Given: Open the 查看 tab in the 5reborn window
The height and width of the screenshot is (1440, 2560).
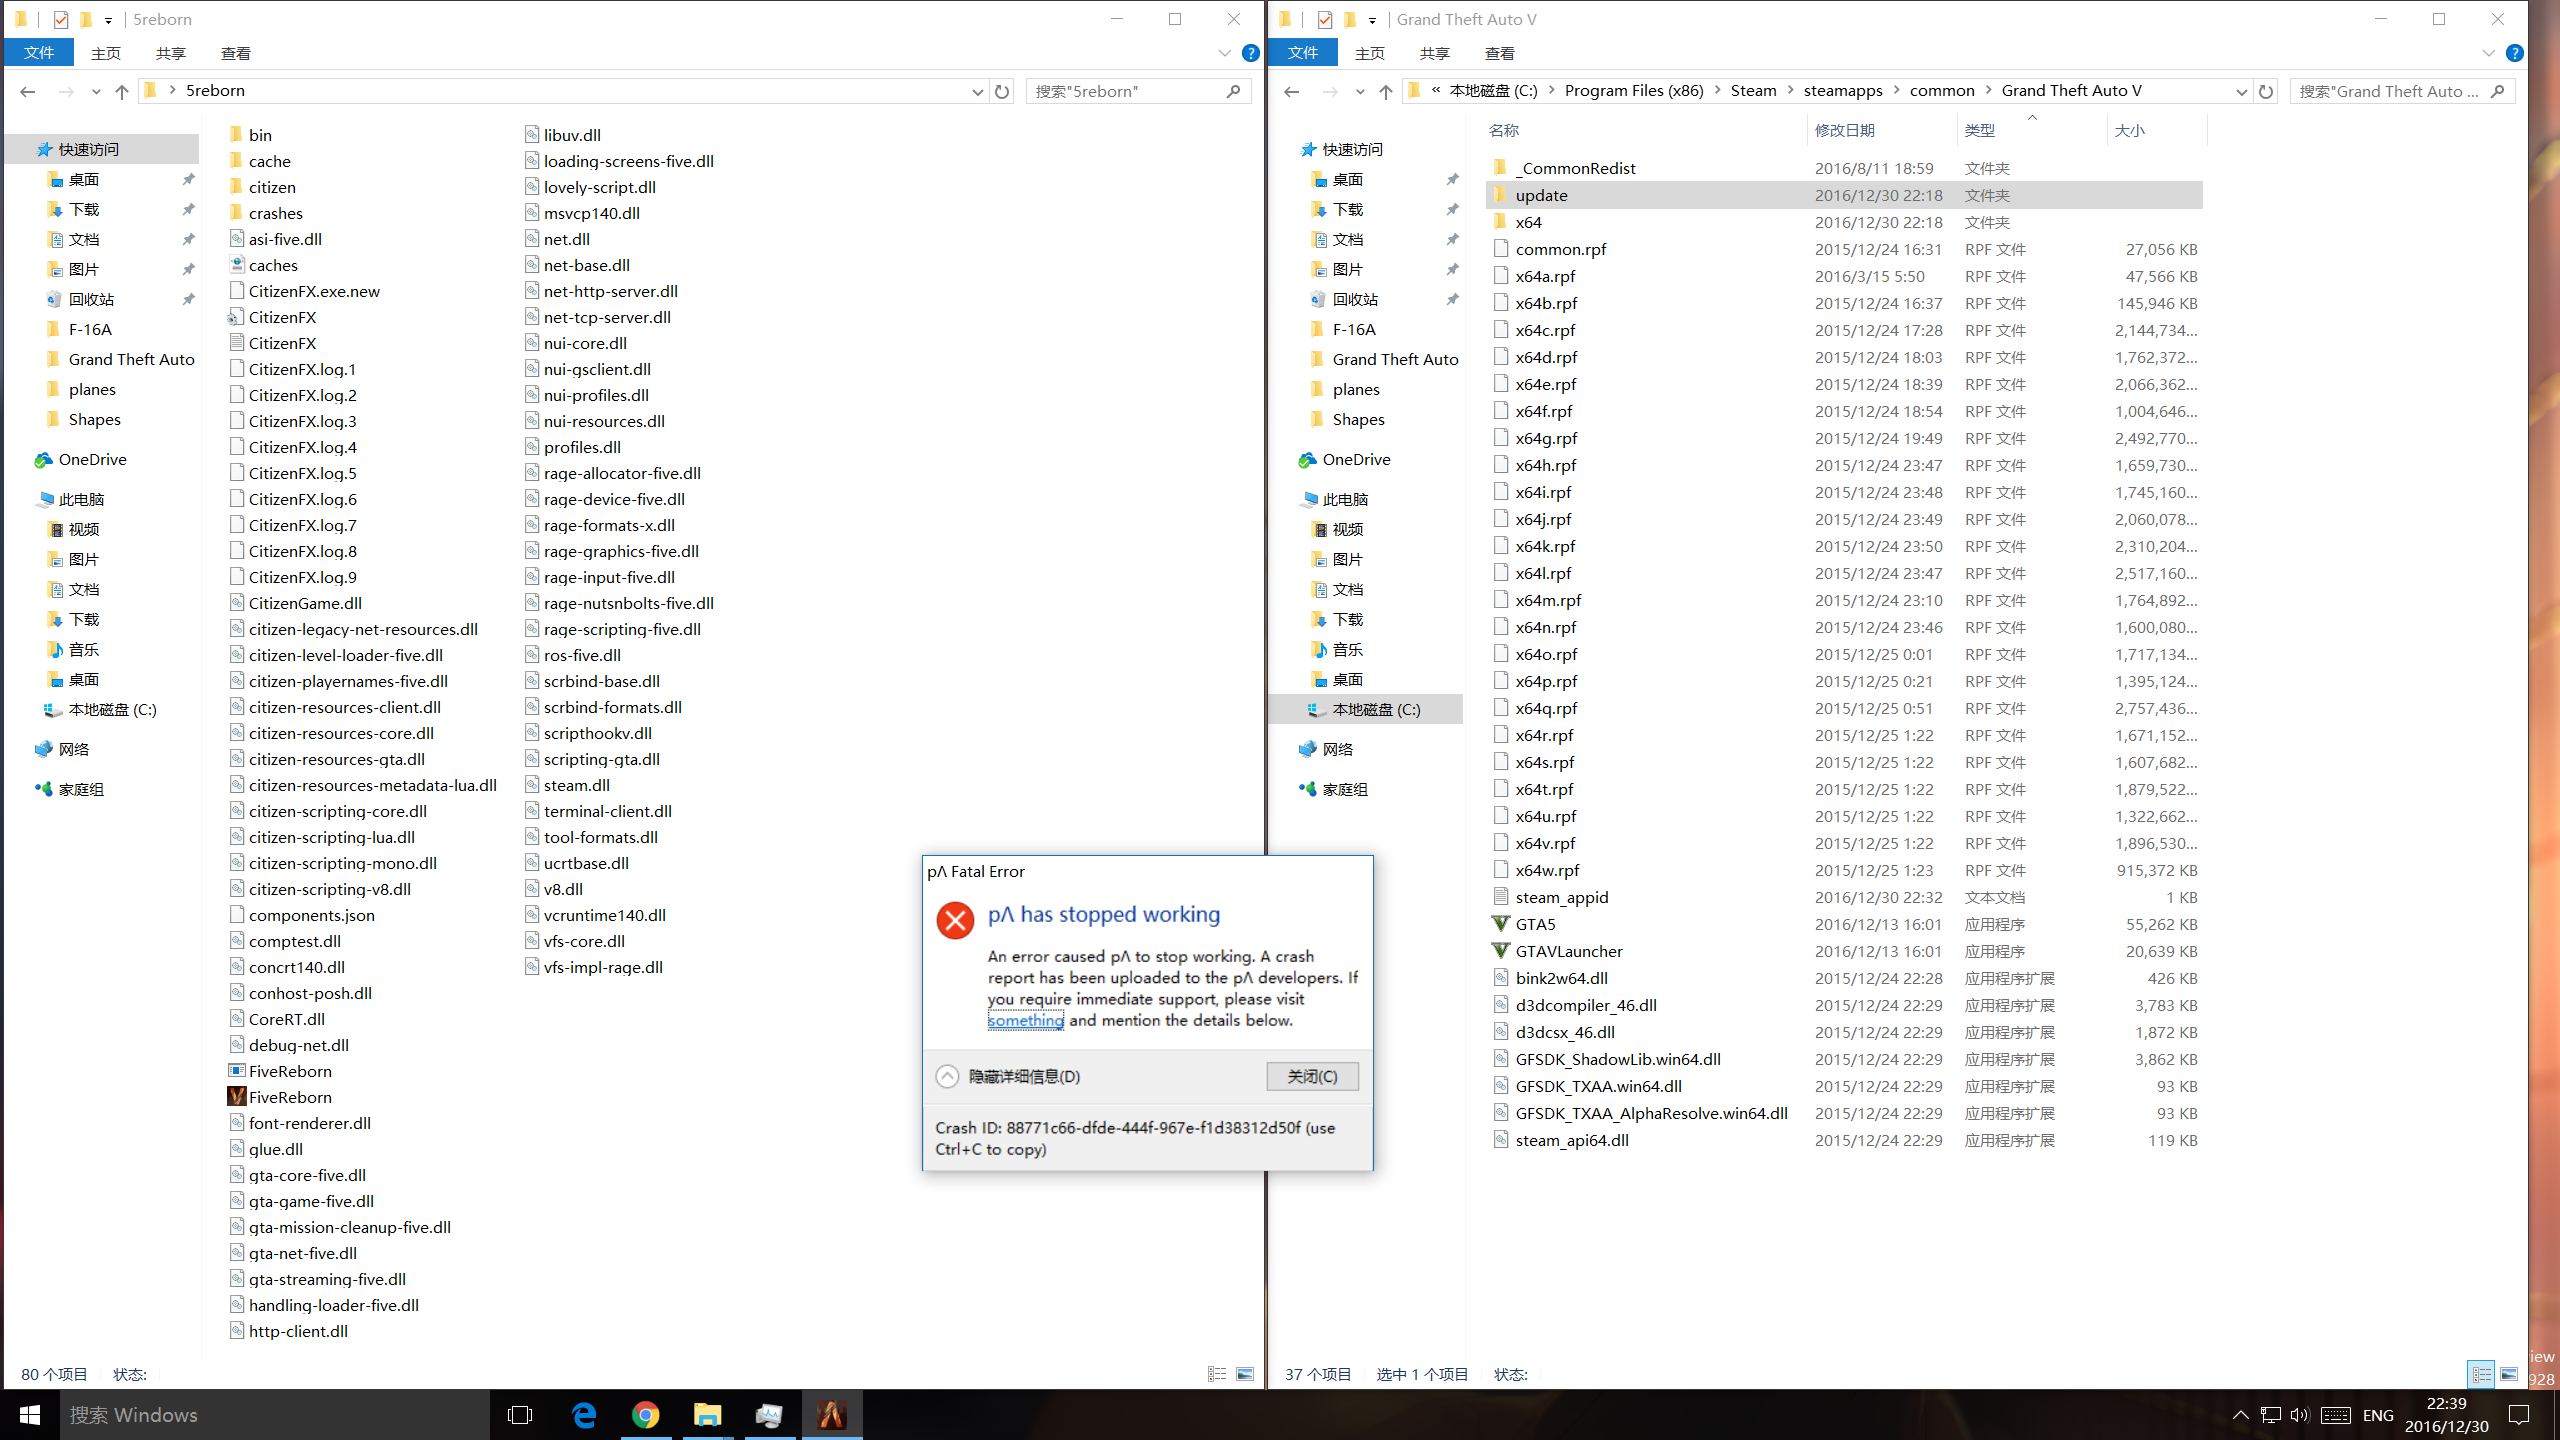Looking at the screenshot, I should (x=236, y=53).
